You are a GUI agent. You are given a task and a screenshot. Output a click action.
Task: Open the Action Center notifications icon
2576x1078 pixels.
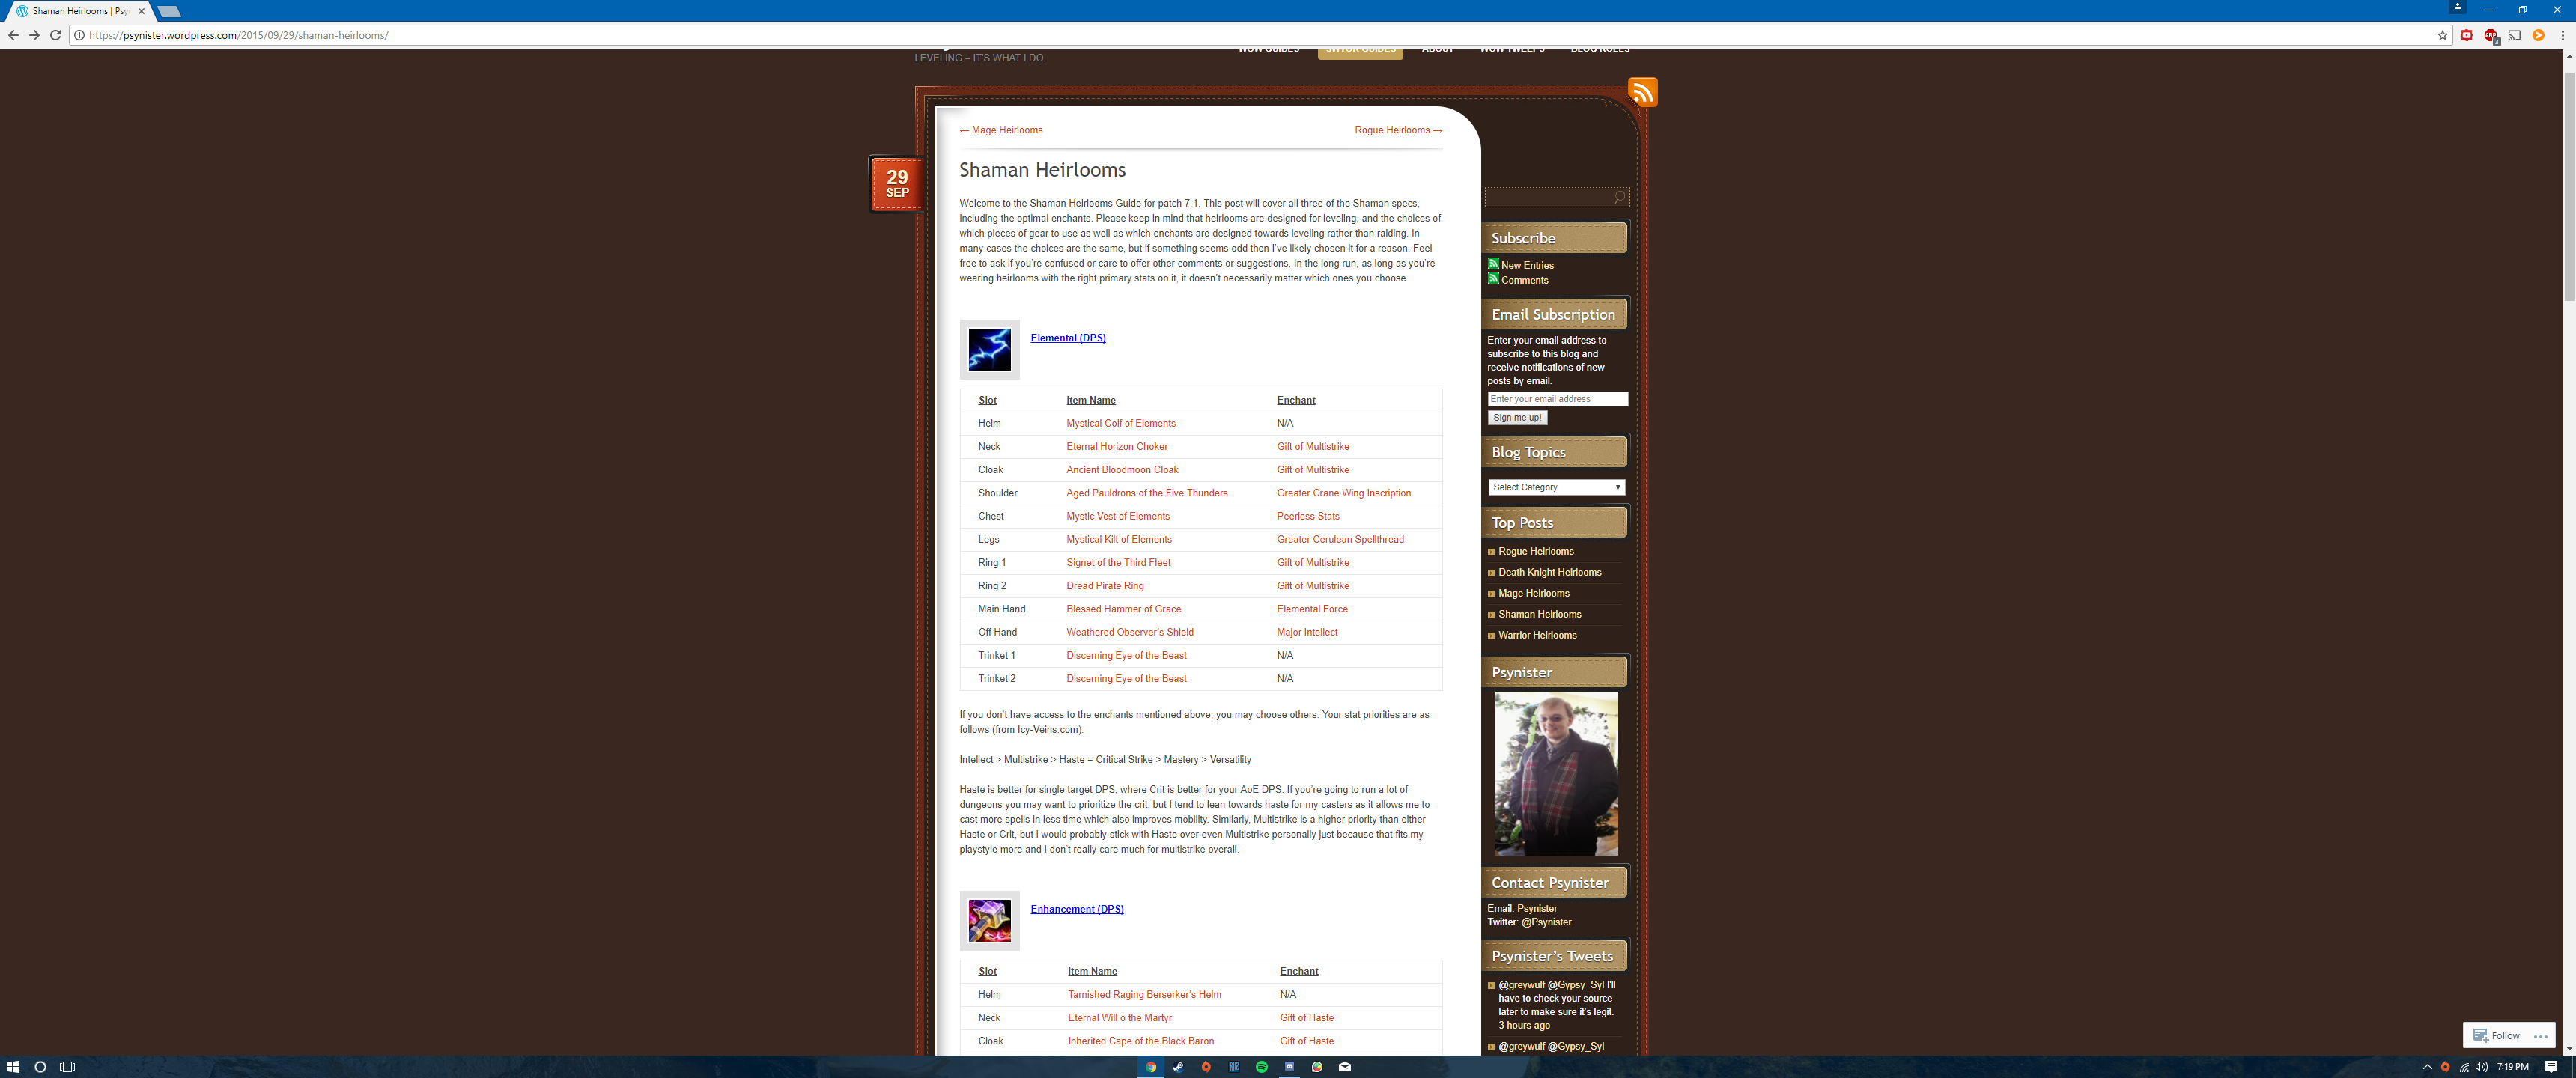[2552, 1066]
